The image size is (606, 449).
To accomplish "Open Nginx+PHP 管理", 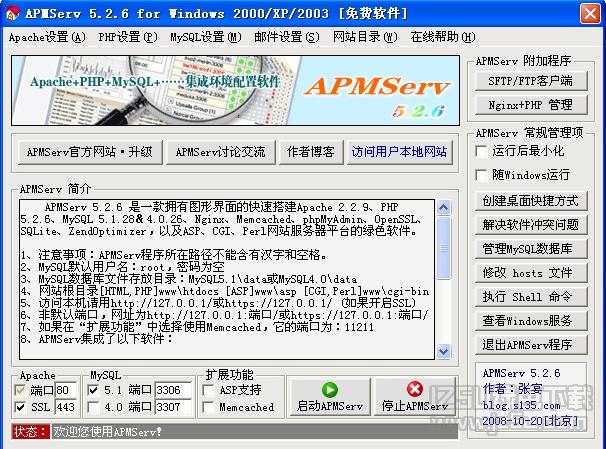I will pos(531,105).
